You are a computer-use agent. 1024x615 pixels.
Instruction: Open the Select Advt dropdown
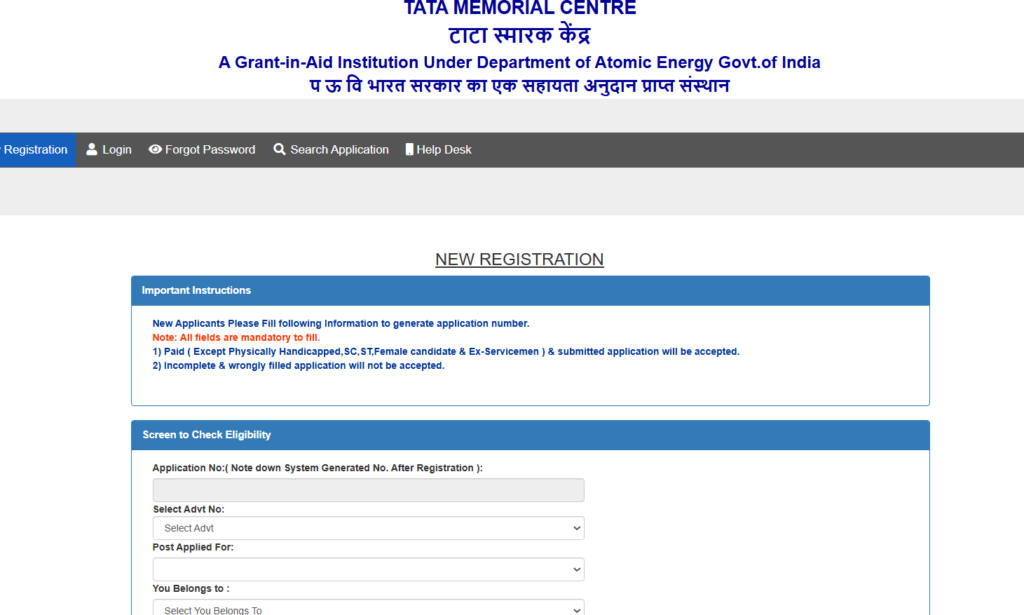pos(368,528)
